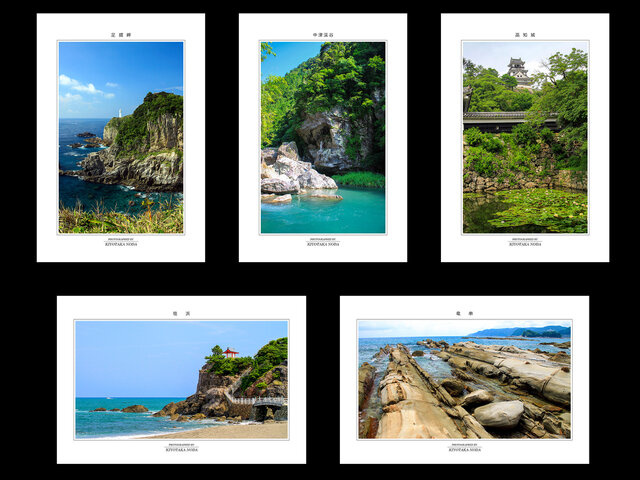The height and width of the screenshot is (480, 640).
Task: Click the title above the gorge photo
Action: pyautogui.click(x=322, y=35)
